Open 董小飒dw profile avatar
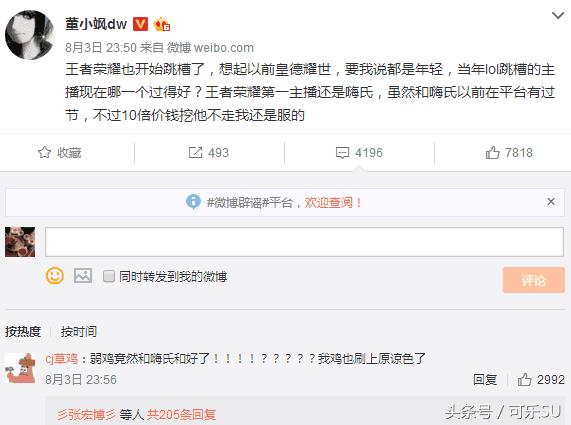Image resolution: width=571 pixels, height=425 pixels. tap(30, 35)
